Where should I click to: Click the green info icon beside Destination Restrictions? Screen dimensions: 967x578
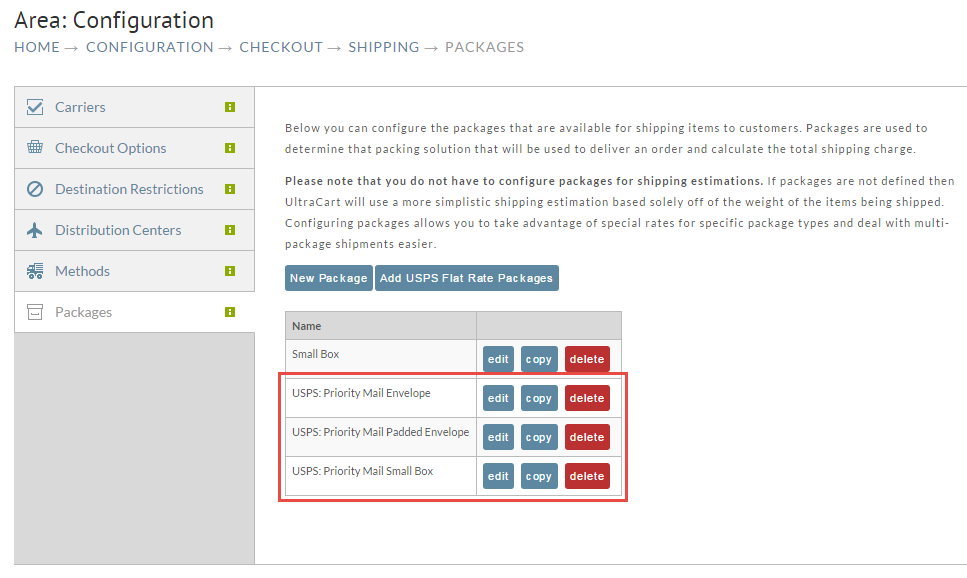[x=230, y=189]
